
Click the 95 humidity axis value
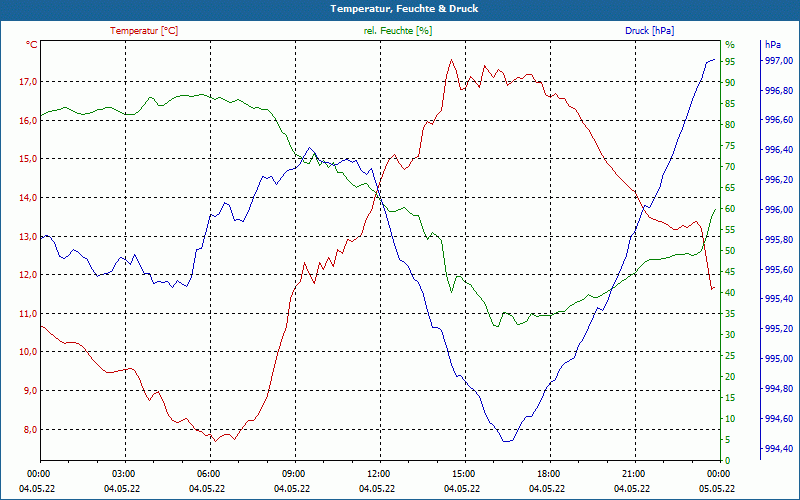point(730,61)
